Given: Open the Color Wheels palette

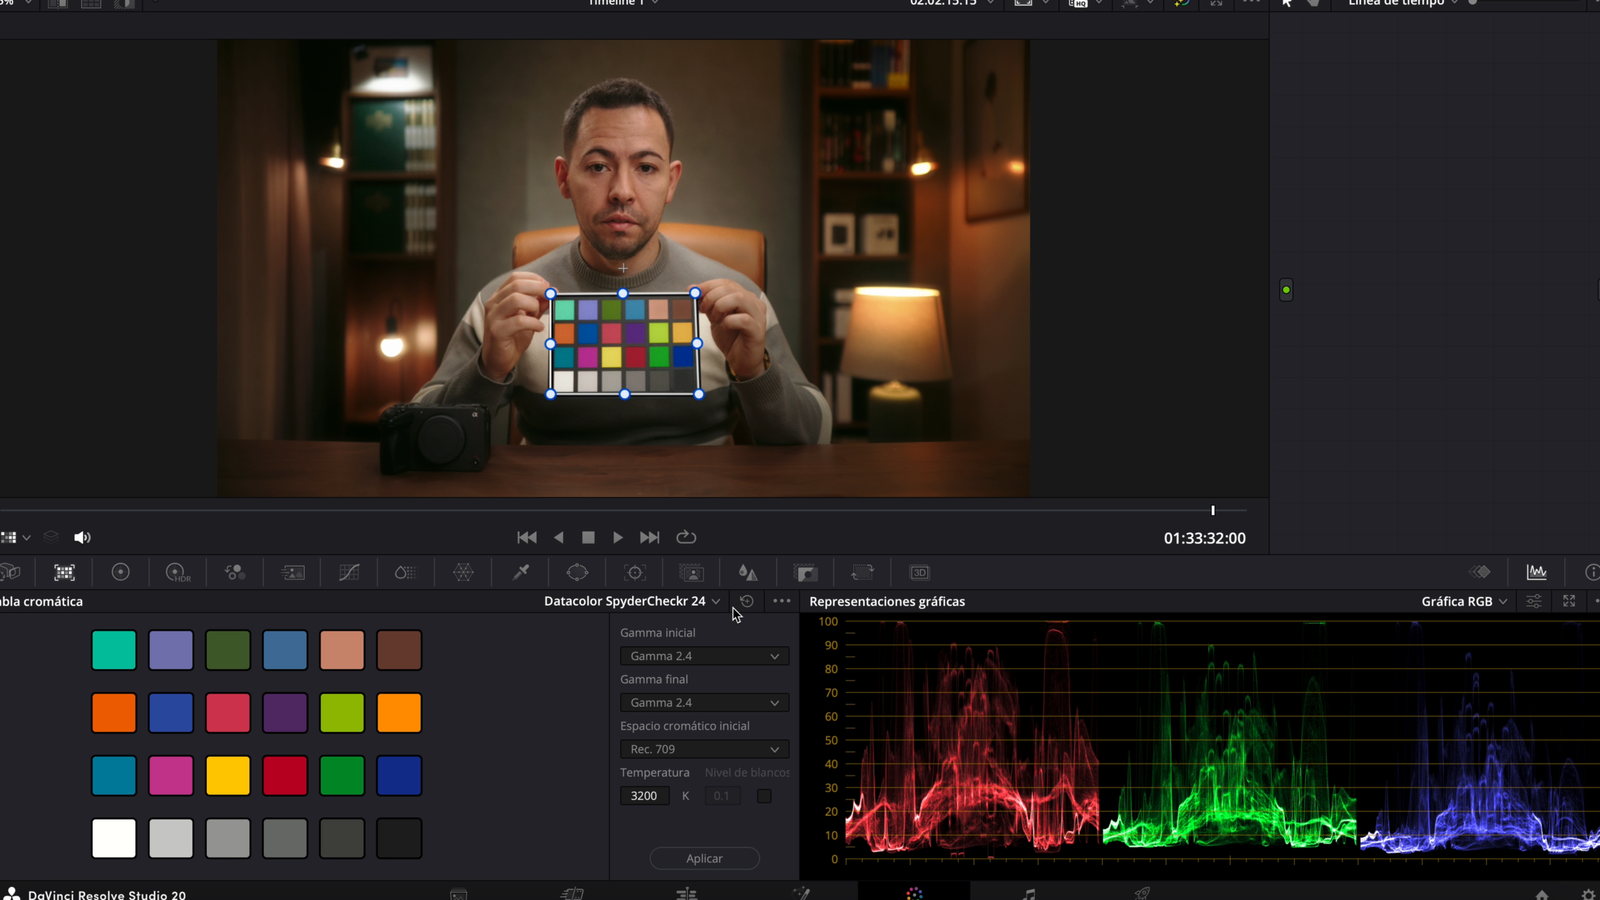Looking at the screenshot, I should [120, 572].
